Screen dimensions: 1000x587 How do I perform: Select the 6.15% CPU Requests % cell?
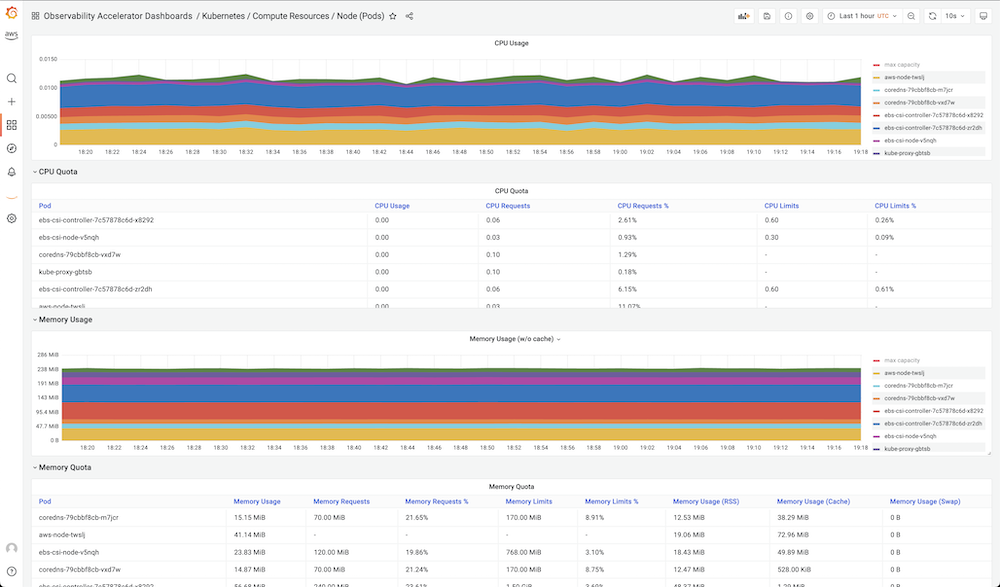(627, 289)
